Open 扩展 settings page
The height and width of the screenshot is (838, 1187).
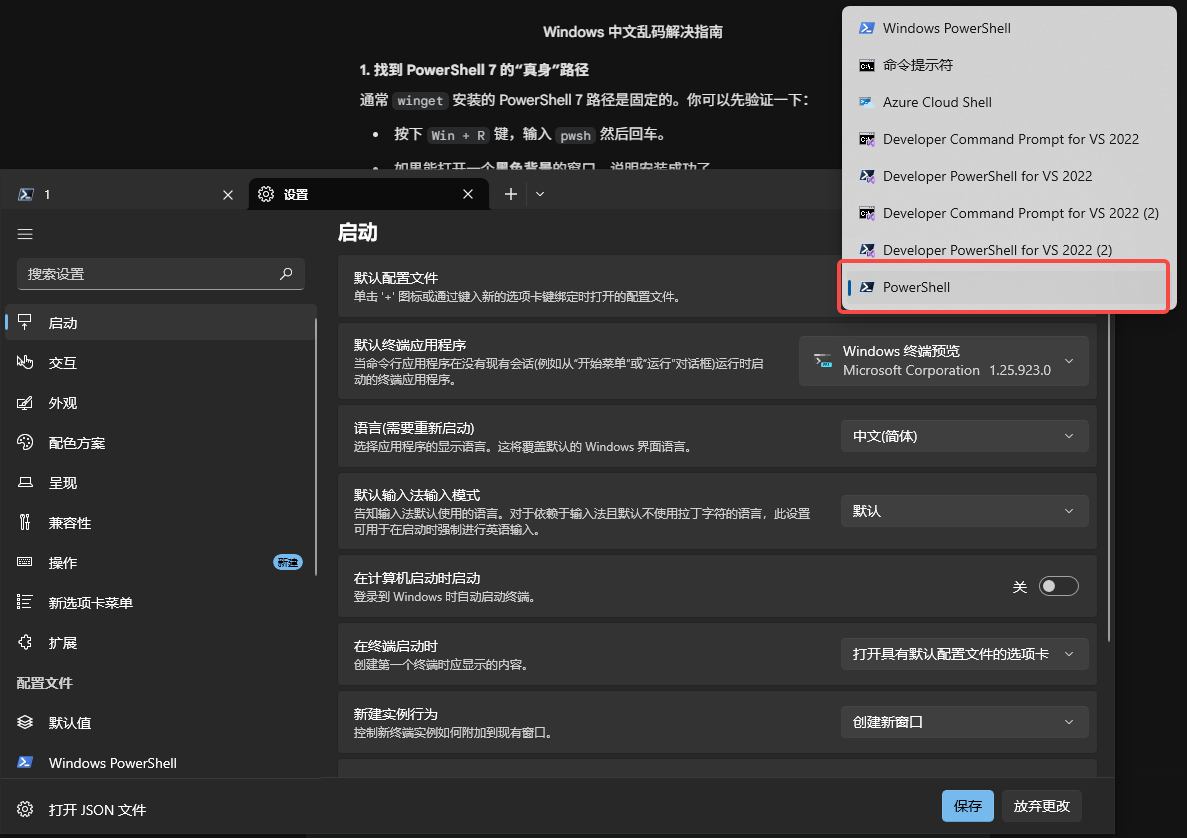click(62, 642)
